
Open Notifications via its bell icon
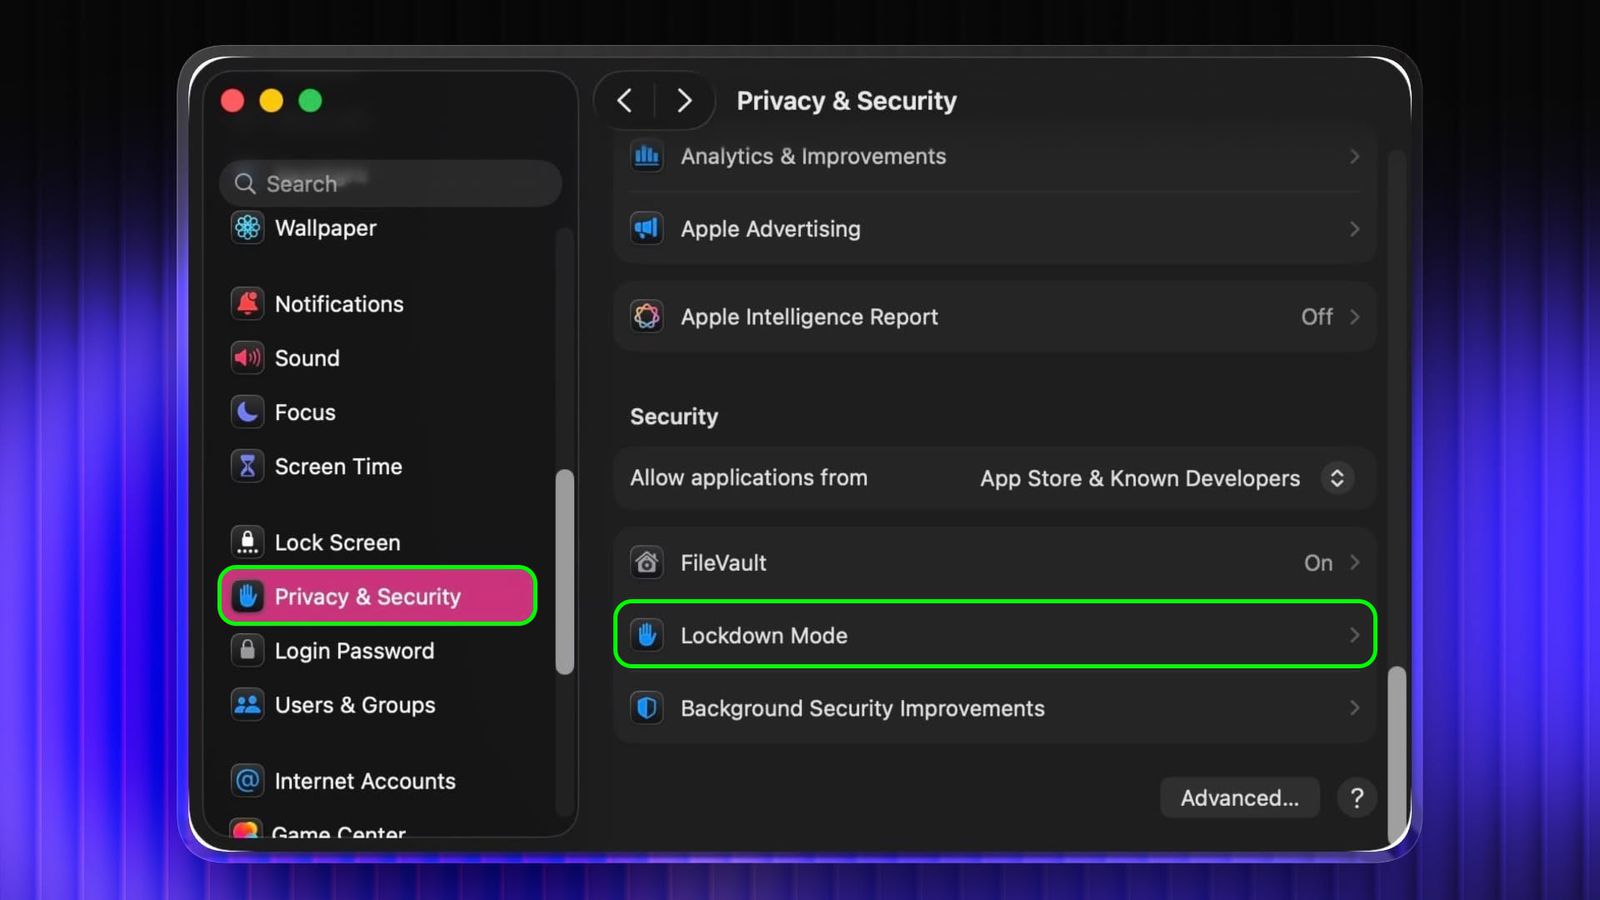click(x=247, y=304)
